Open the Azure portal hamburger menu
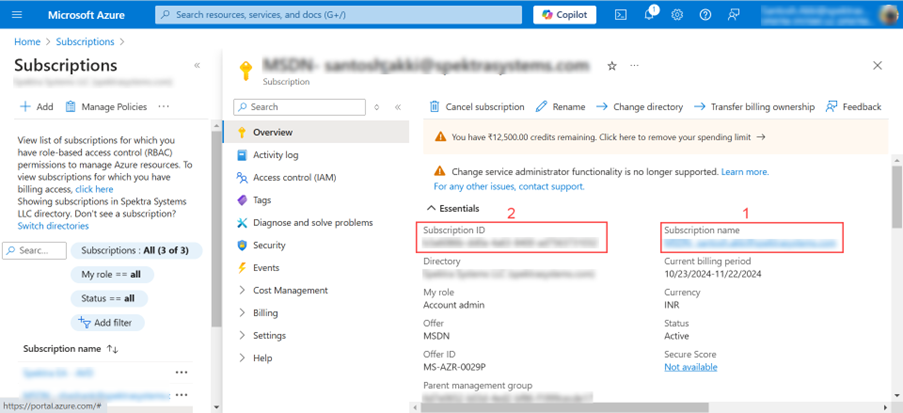Screen dimensions: 903x413 (x=17, y=14)
